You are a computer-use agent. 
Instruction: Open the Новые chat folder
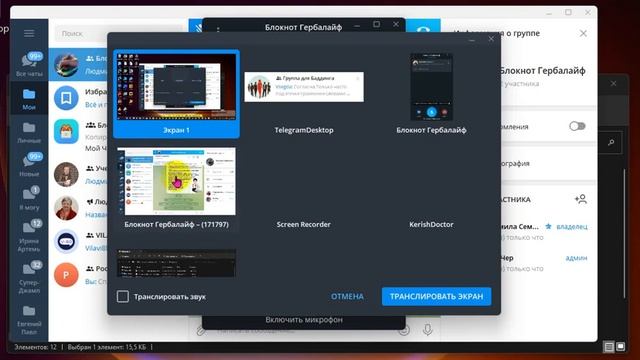click(x=29, y=165)
